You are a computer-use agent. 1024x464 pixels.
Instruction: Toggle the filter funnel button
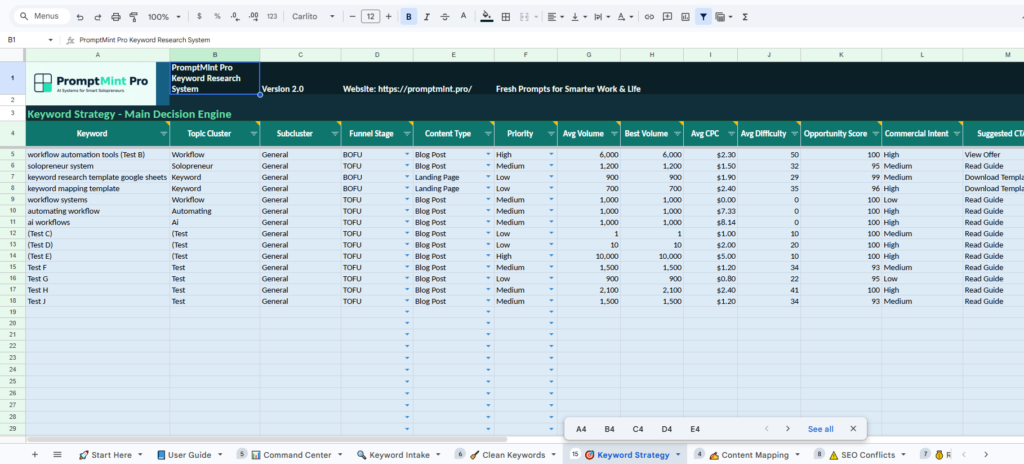tap(703, 16)
